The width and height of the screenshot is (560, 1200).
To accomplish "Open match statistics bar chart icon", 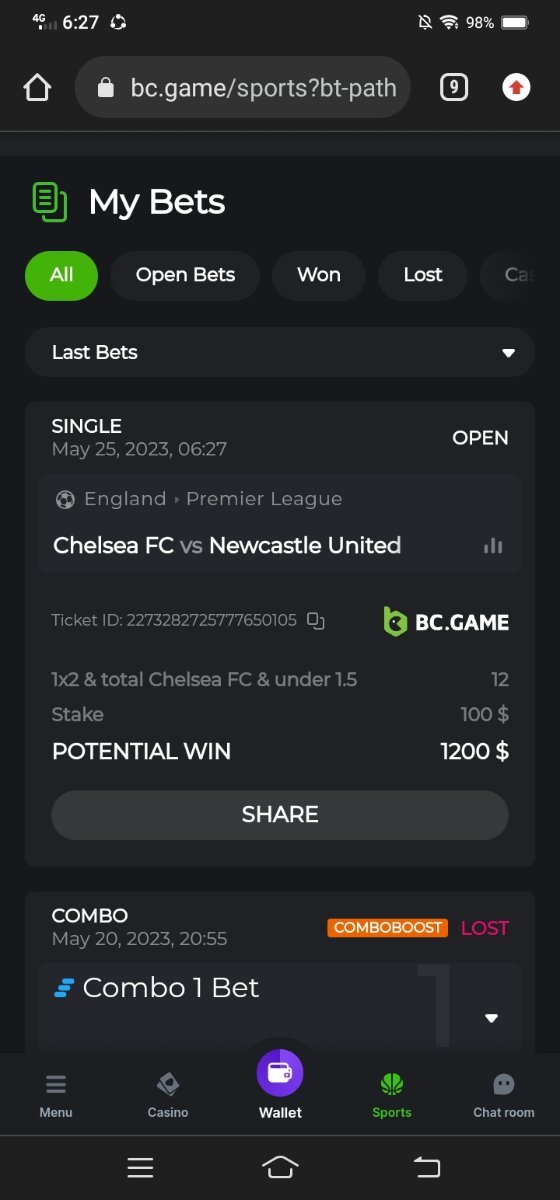I will pos(493,546).
